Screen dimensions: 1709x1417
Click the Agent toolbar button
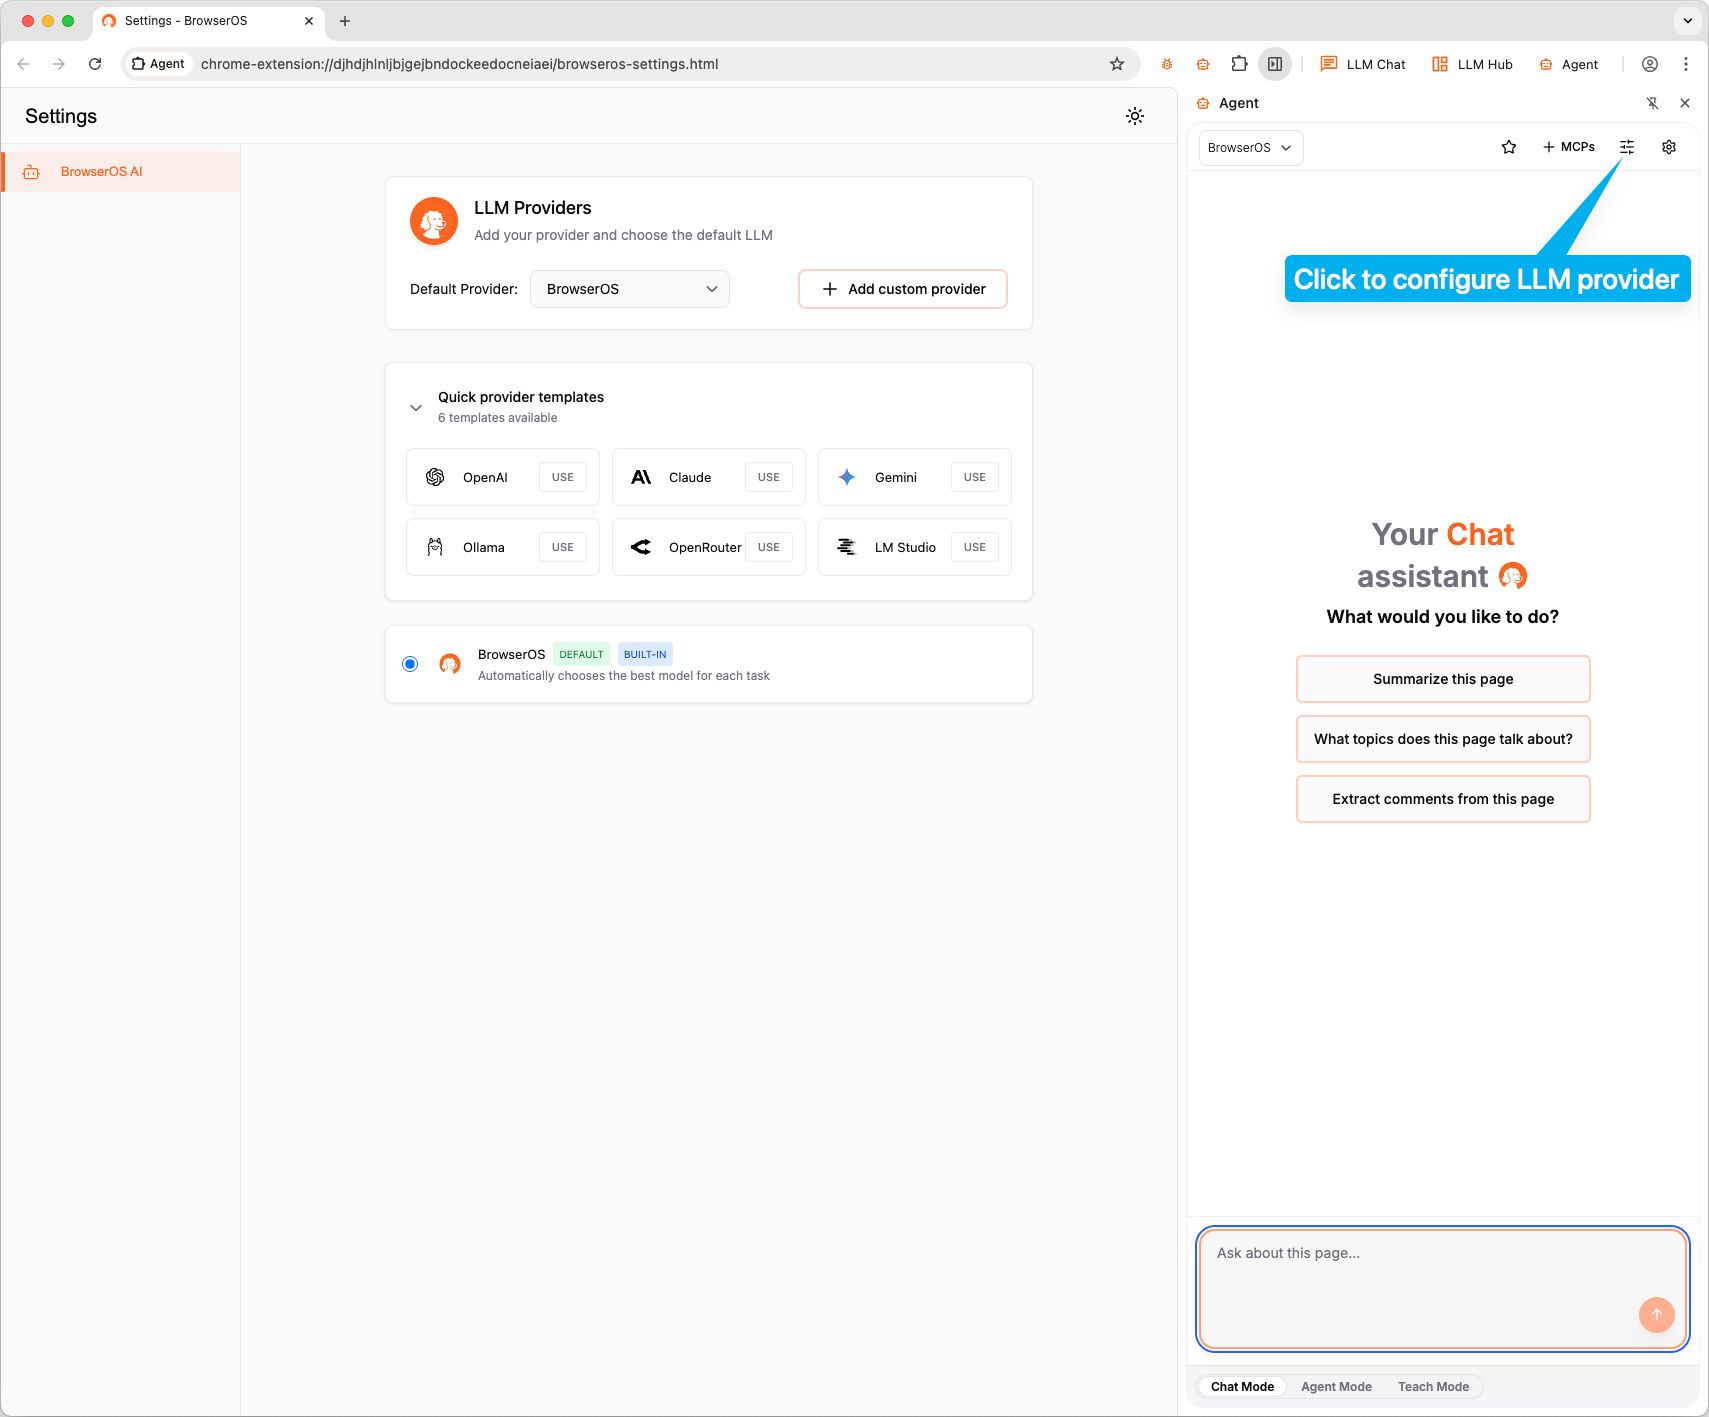click(1568, 64)
